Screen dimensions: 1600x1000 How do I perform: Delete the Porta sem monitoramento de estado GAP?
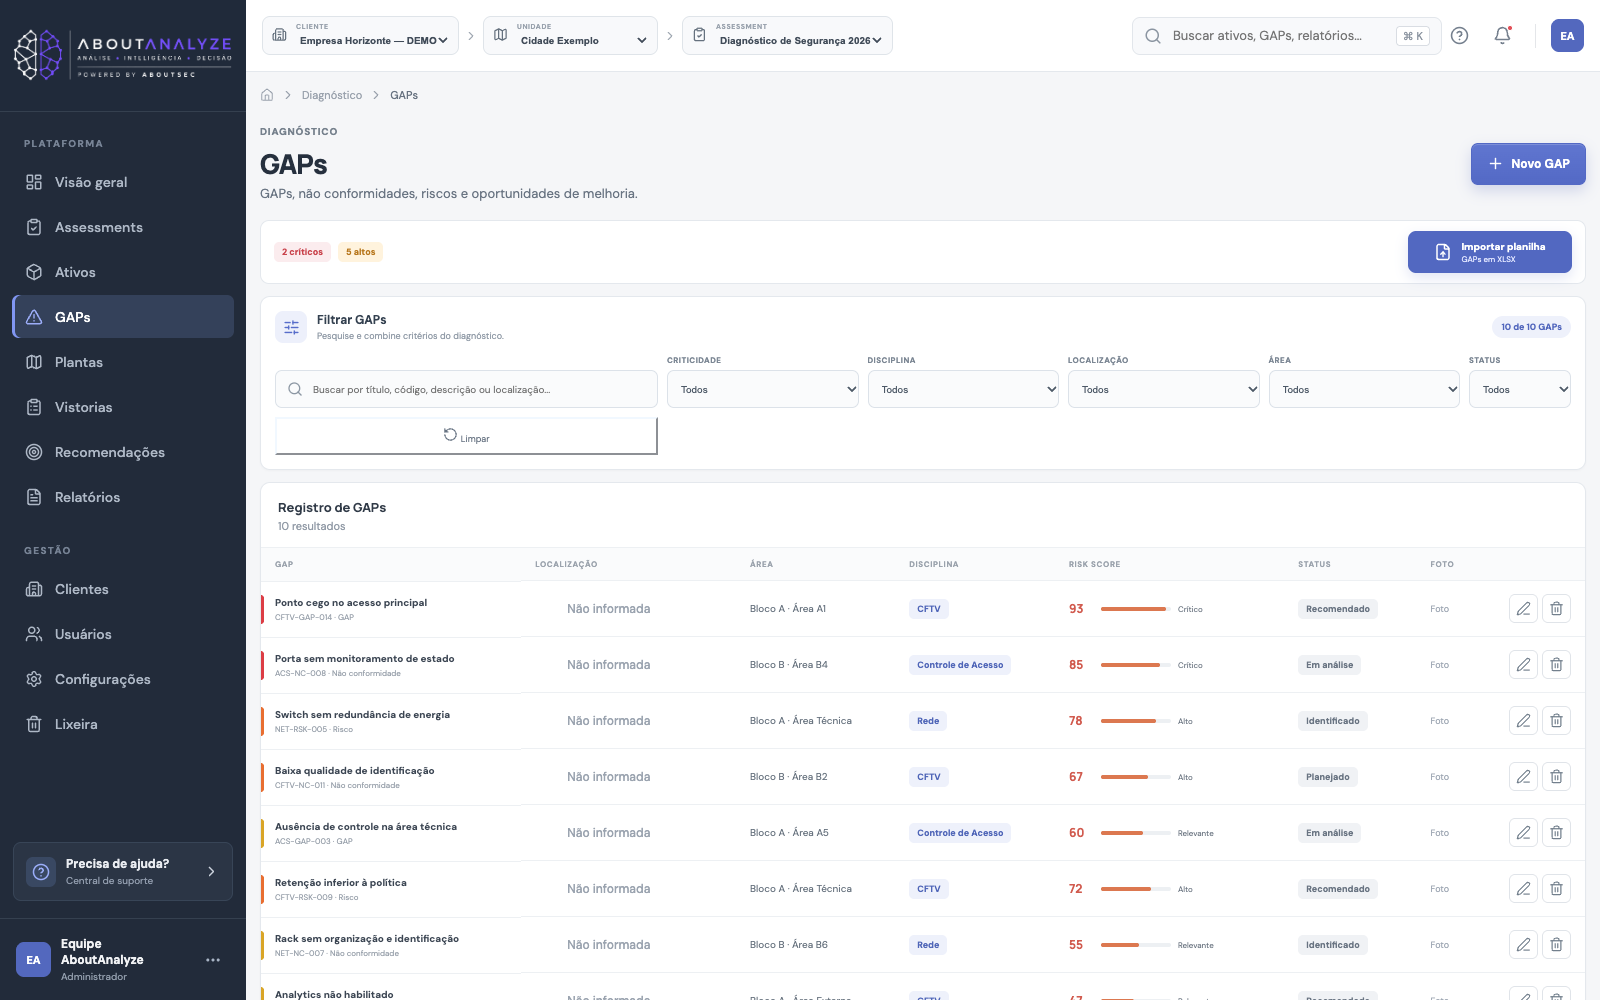1557,665
